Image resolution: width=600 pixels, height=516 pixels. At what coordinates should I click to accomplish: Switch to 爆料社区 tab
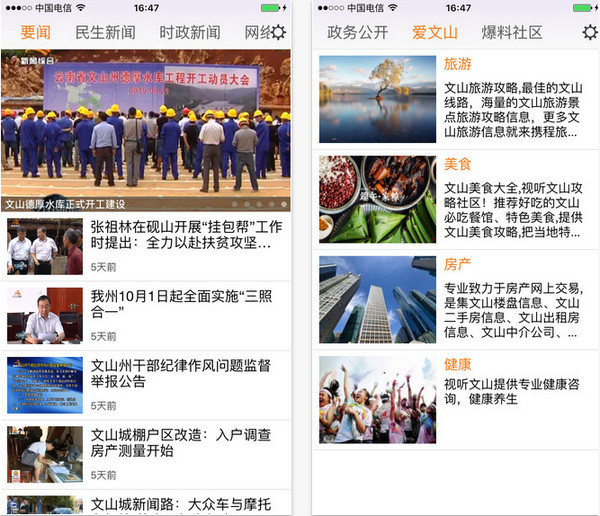[x=512, y=33]
